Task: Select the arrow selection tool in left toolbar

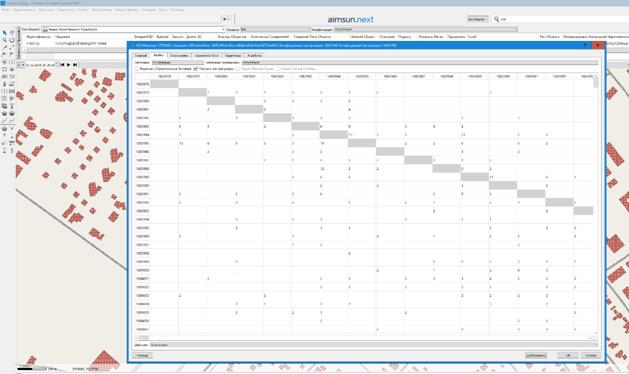Action: click(x=4, y=33)
